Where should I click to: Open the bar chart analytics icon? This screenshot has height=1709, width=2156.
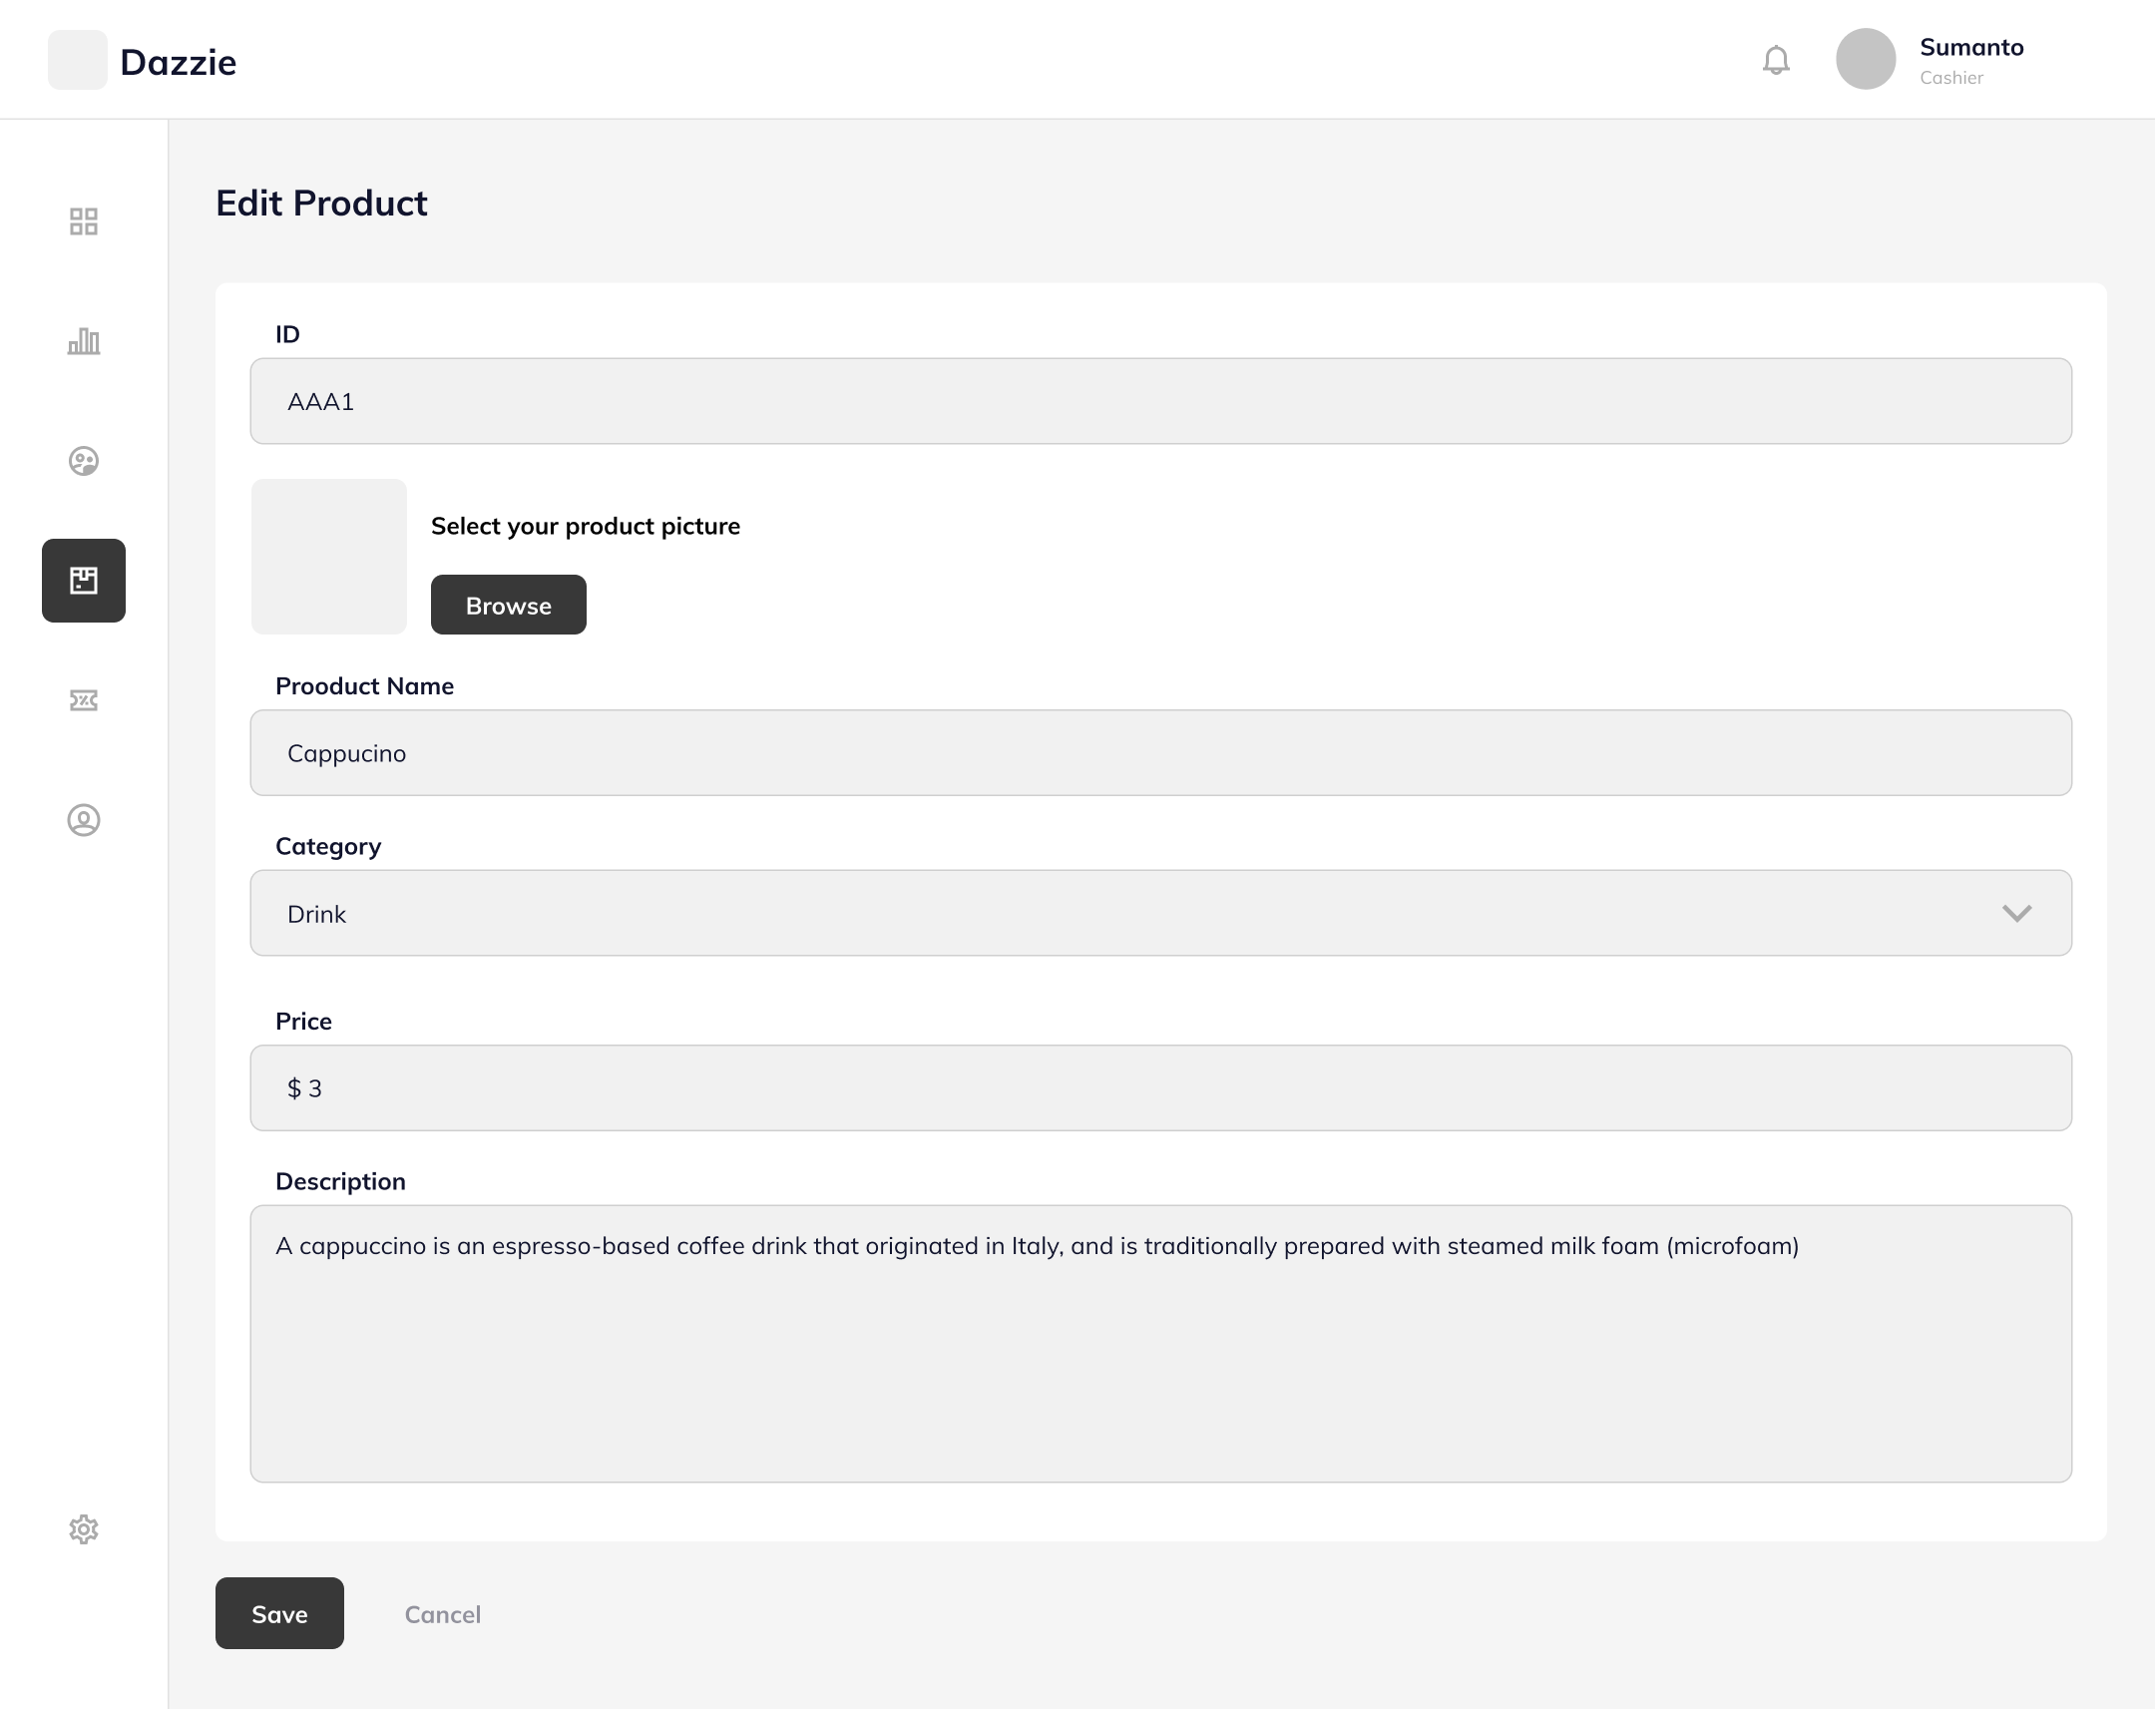84,341
